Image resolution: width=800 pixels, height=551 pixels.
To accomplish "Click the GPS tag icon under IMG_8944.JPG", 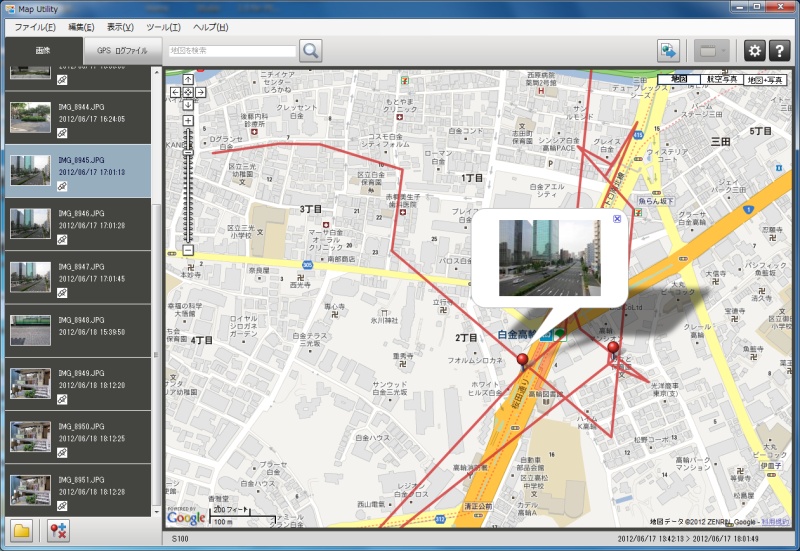I will tap(62, 133).
